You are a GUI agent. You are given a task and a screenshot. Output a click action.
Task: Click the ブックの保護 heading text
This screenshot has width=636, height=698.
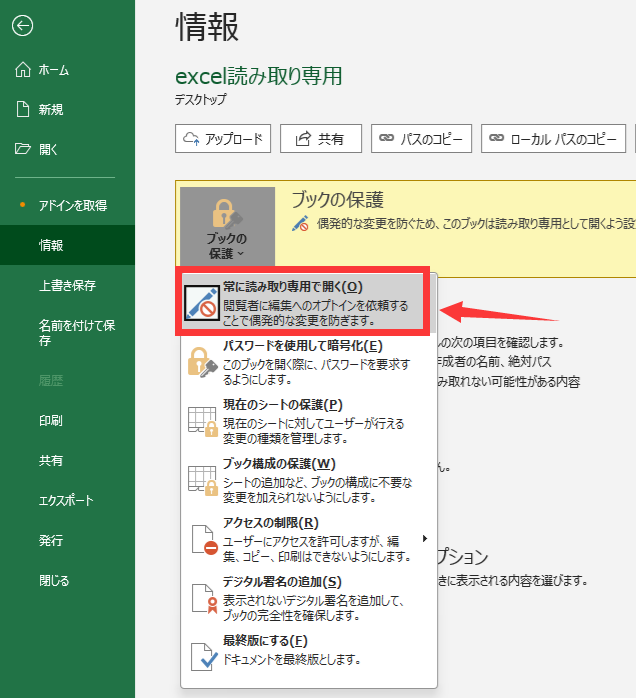point(338,200)
